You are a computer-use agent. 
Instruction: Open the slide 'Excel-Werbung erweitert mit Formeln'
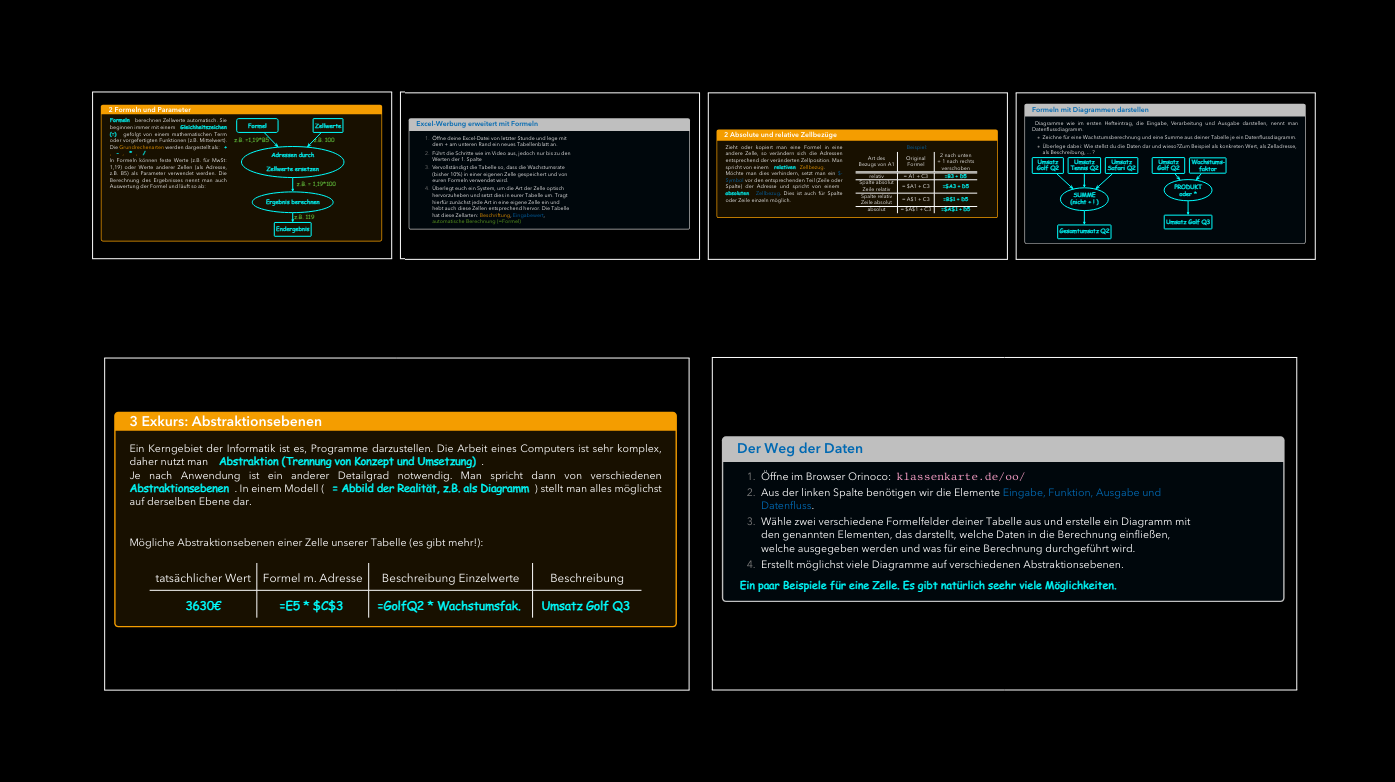point(549,175)
